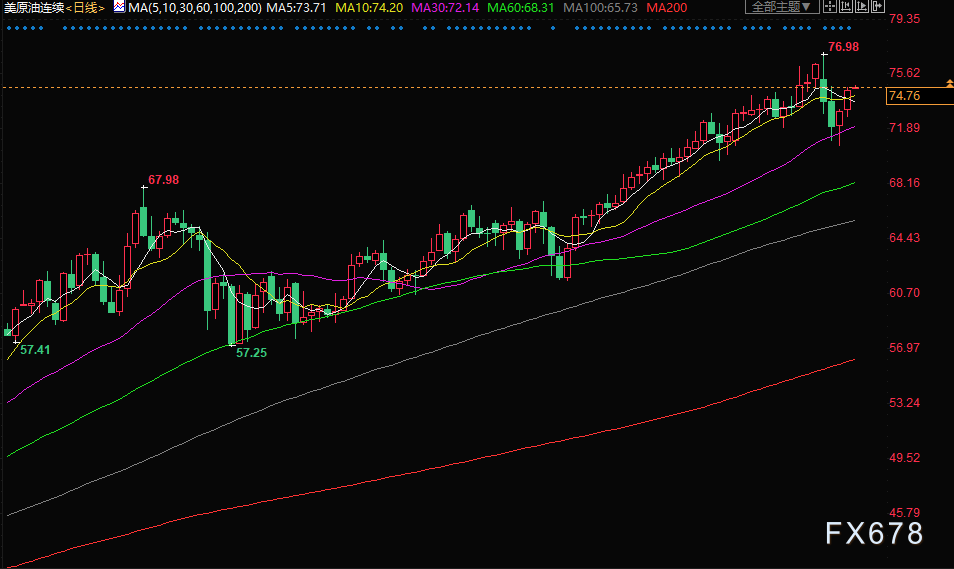This screenshot has height=569, width=954.
Task: Click the crosshair cursor icon
Action: point(829,7)
